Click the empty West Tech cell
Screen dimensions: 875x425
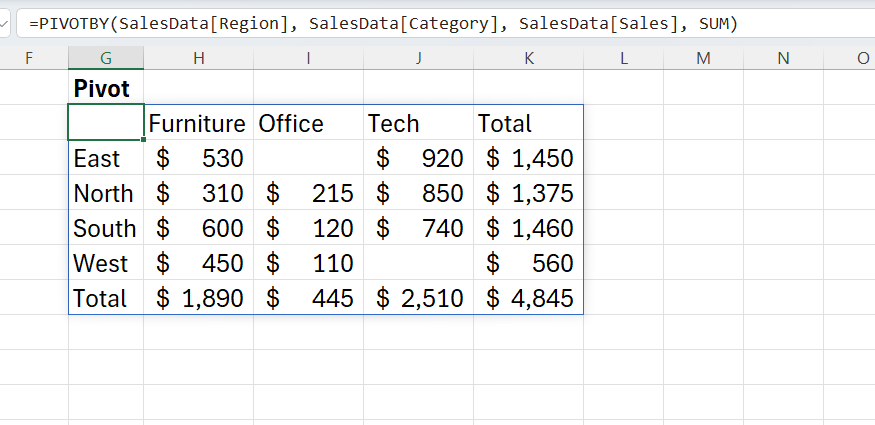[x=419, y=263]
